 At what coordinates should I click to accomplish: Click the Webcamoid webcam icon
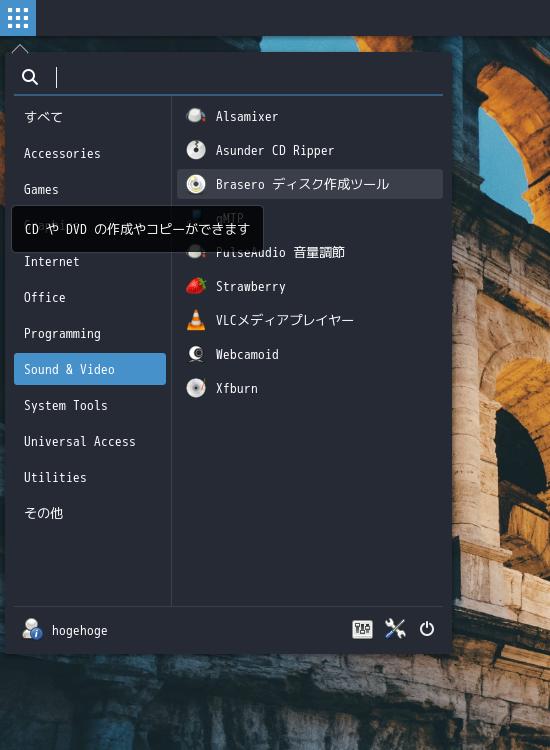(x=196, y=354)
